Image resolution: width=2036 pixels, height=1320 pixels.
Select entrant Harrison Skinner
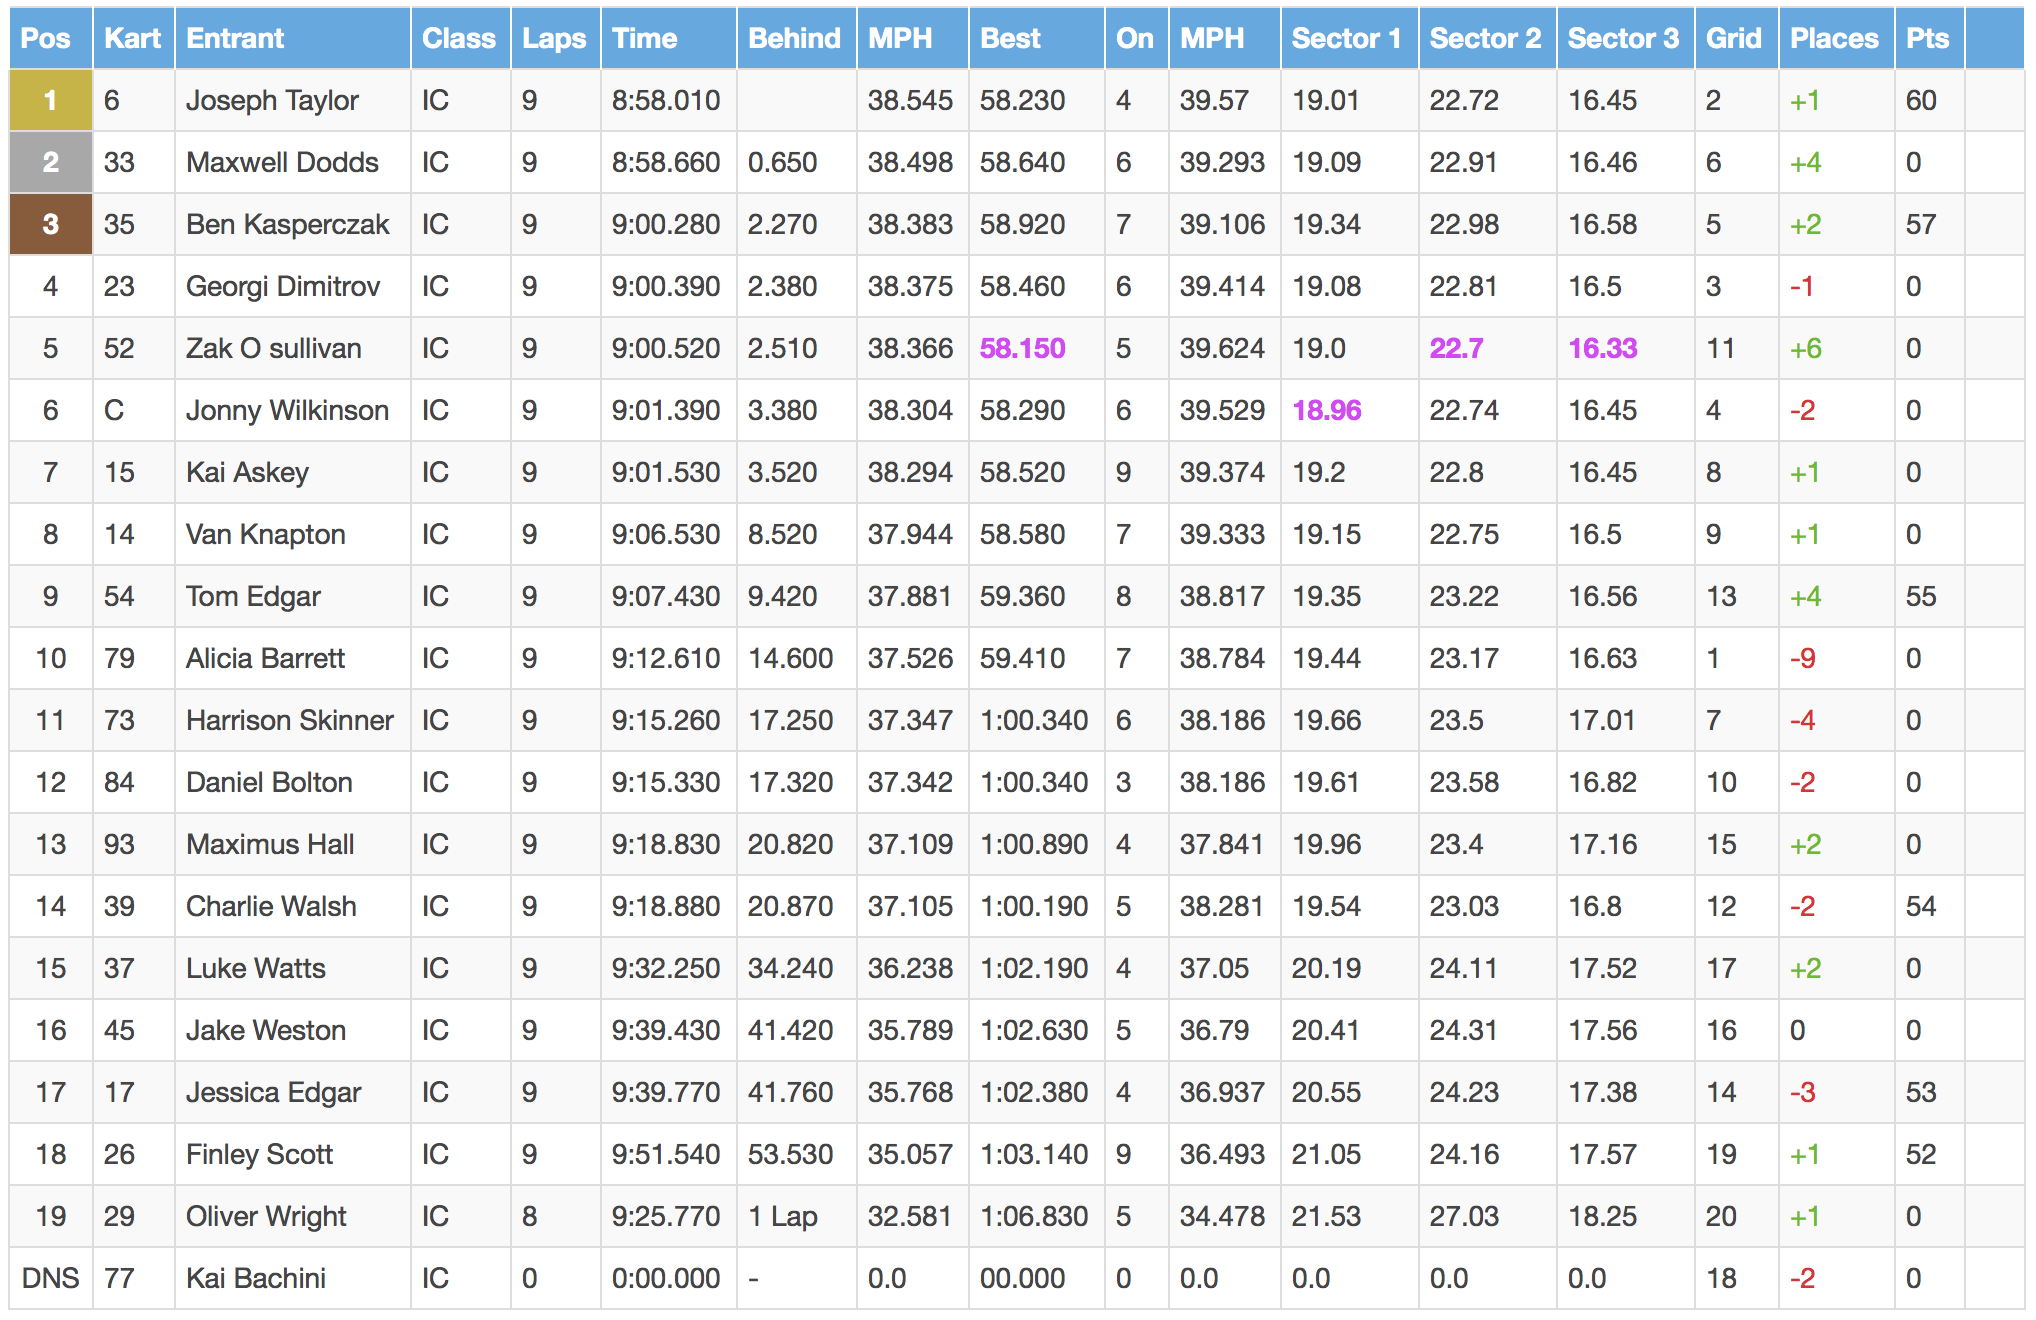click(290, 720)
